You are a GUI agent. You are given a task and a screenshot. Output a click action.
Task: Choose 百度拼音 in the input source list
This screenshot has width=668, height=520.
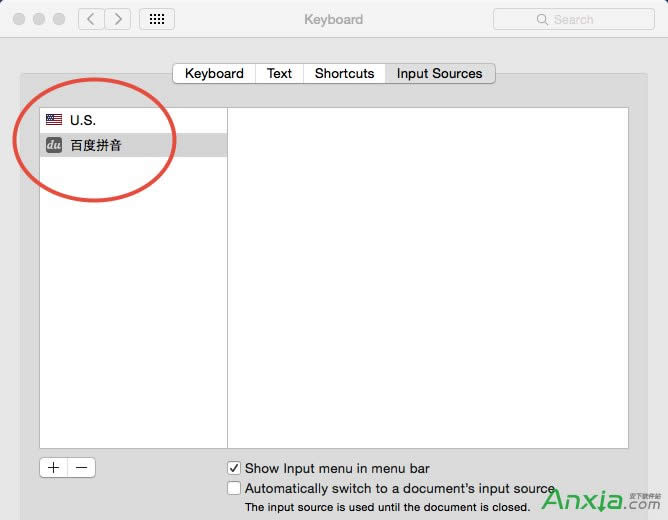(132, 145)
